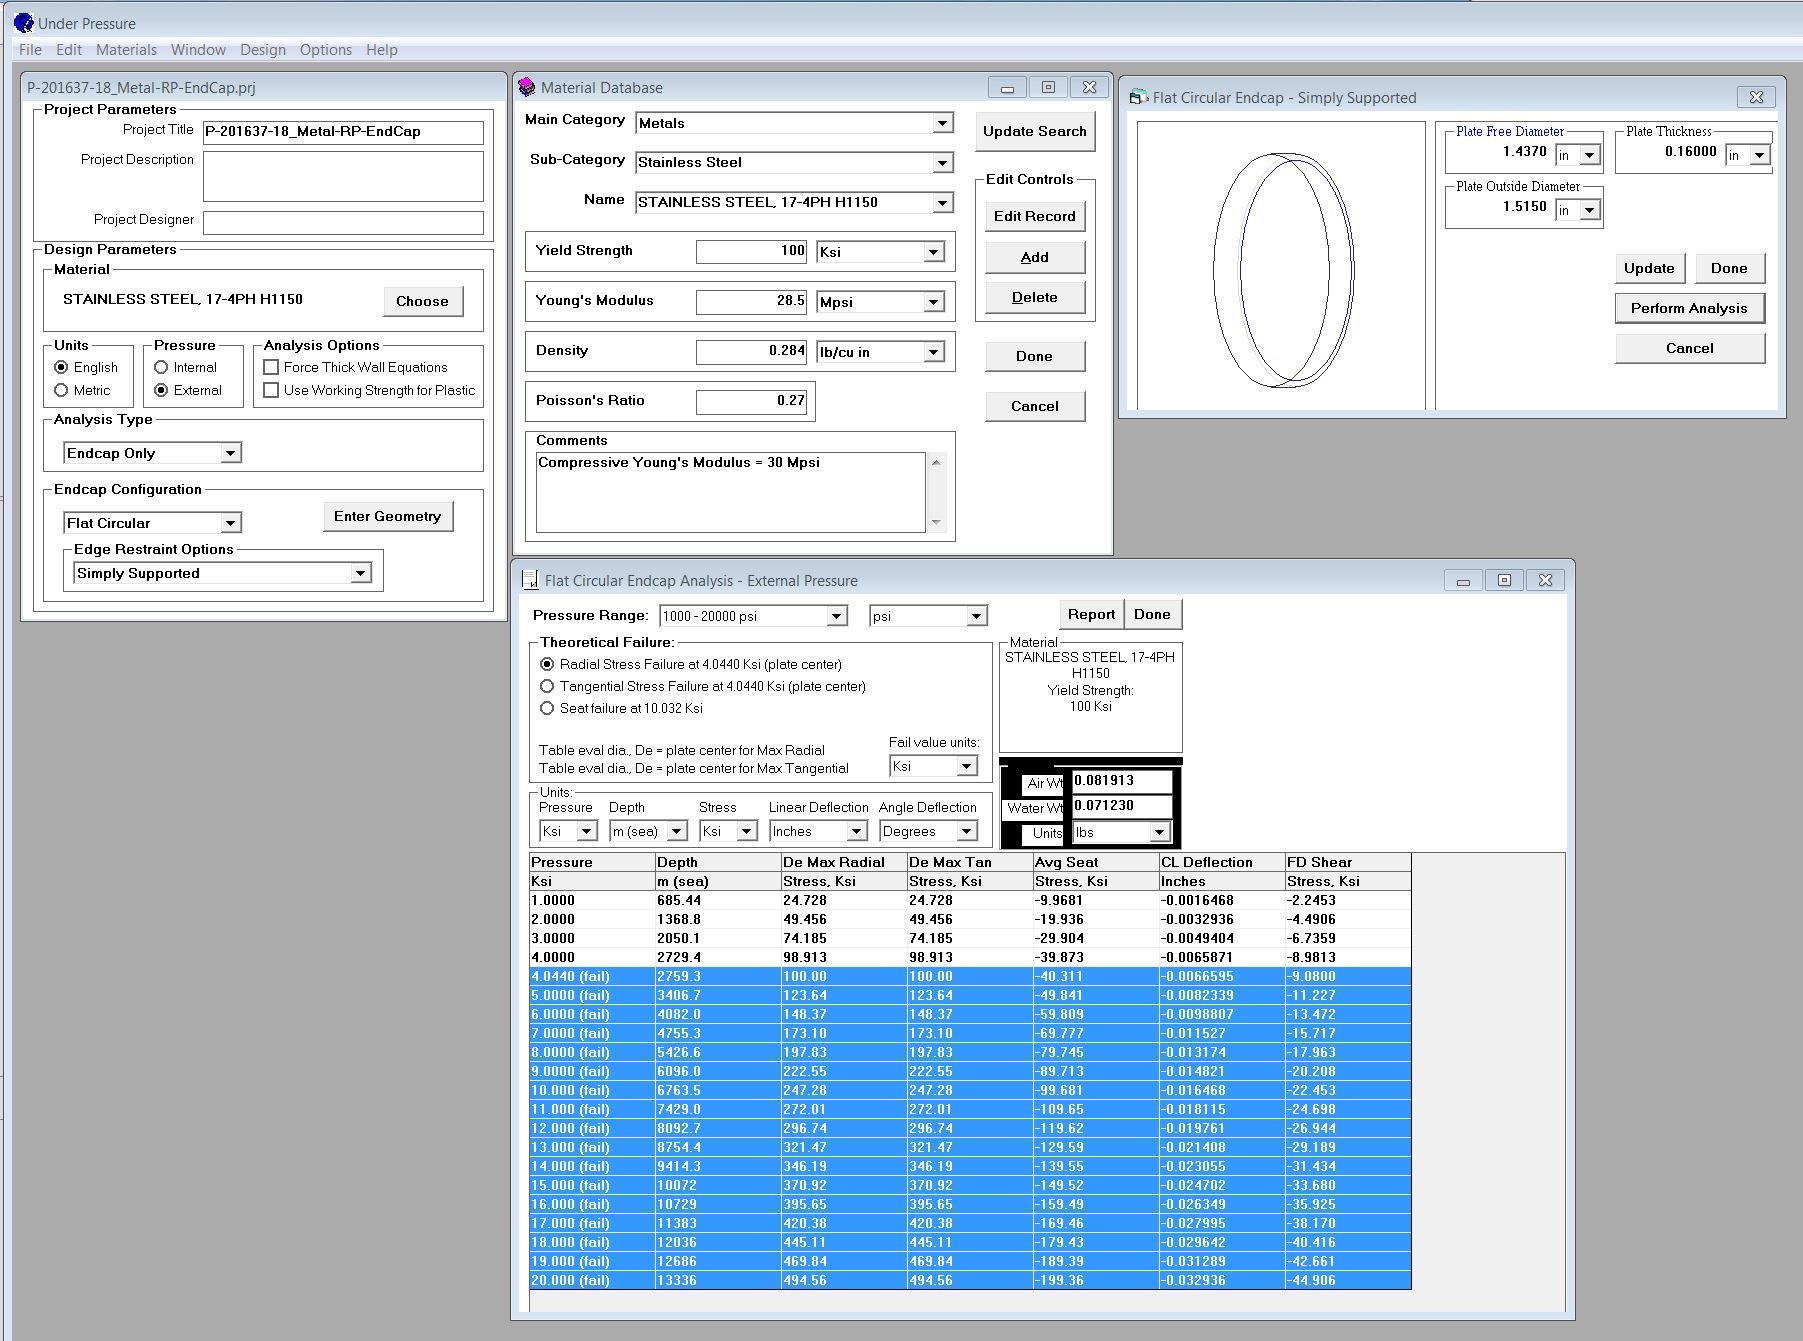Select Seat failure at 10.032 Ksi
1803x1341 pixels.
coord(547,708)
